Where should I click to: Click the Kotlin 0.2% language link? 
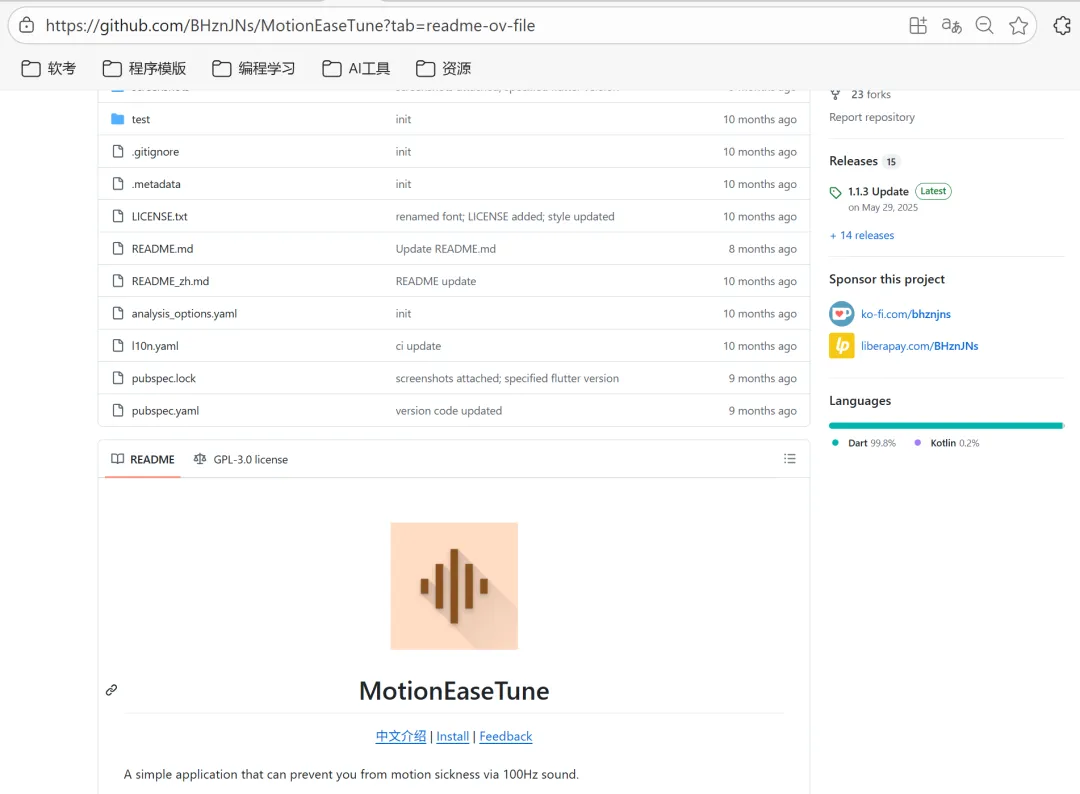tap(946, 443)
